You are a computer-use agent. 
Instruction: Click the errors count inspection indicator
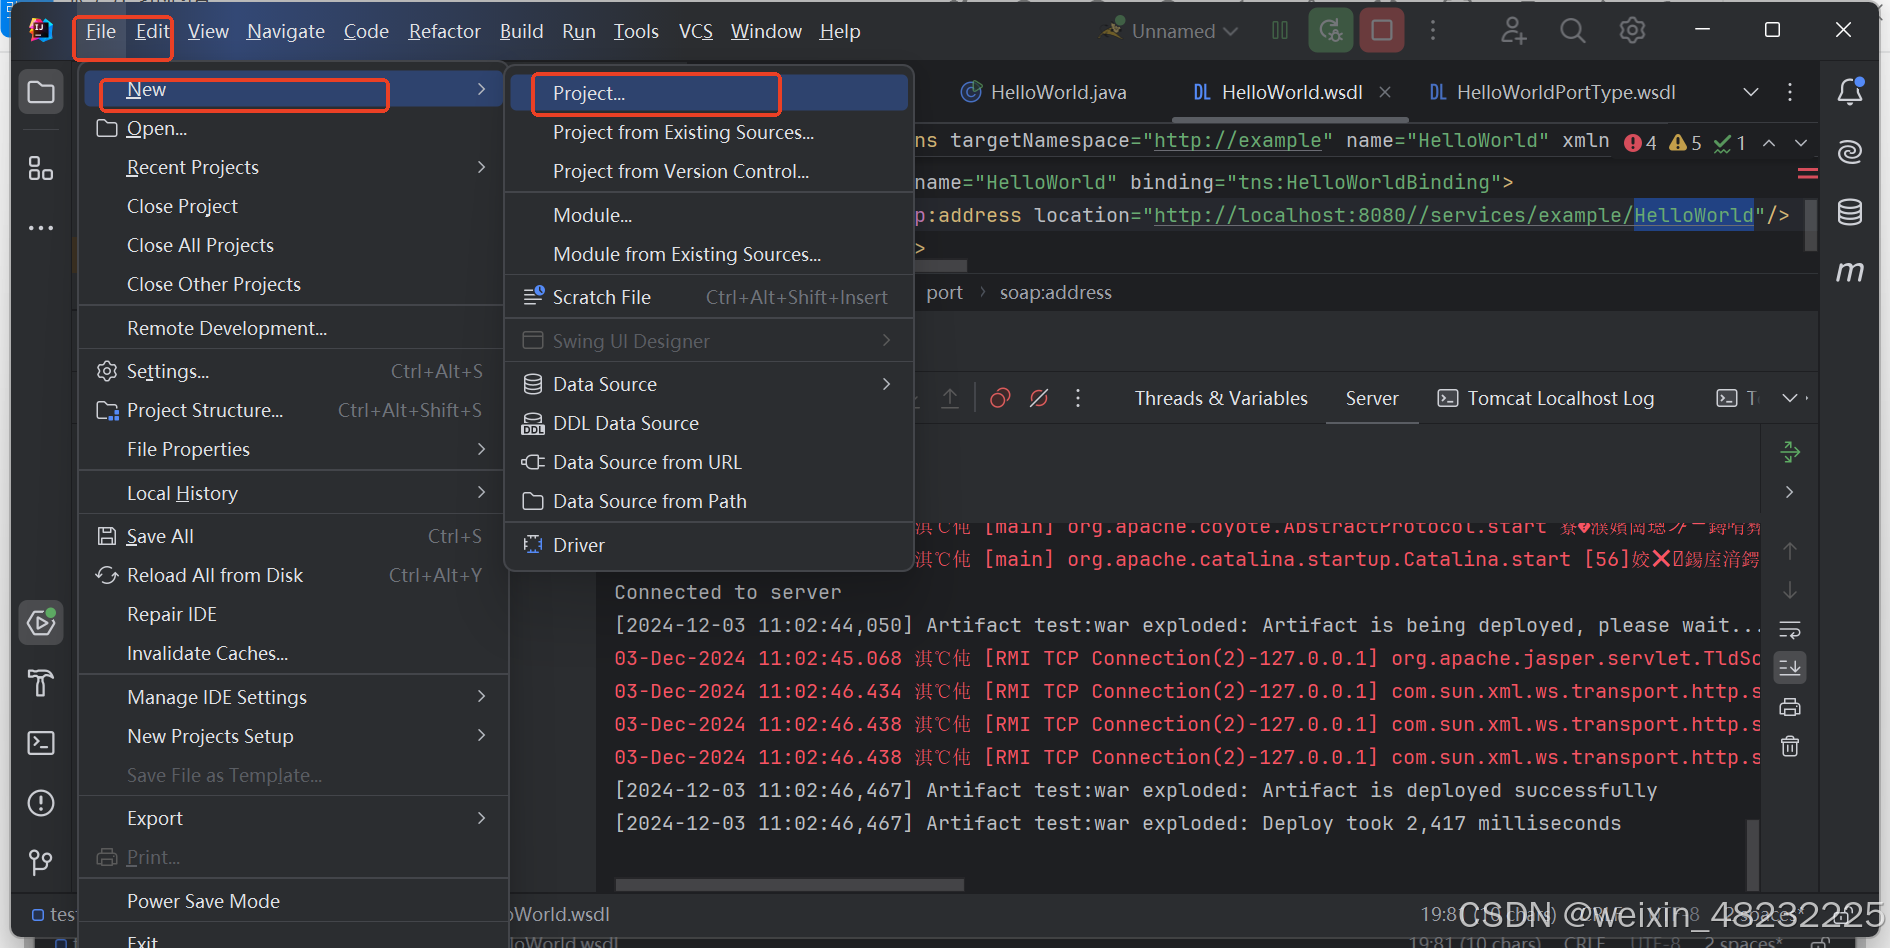tap(1641, 142)
